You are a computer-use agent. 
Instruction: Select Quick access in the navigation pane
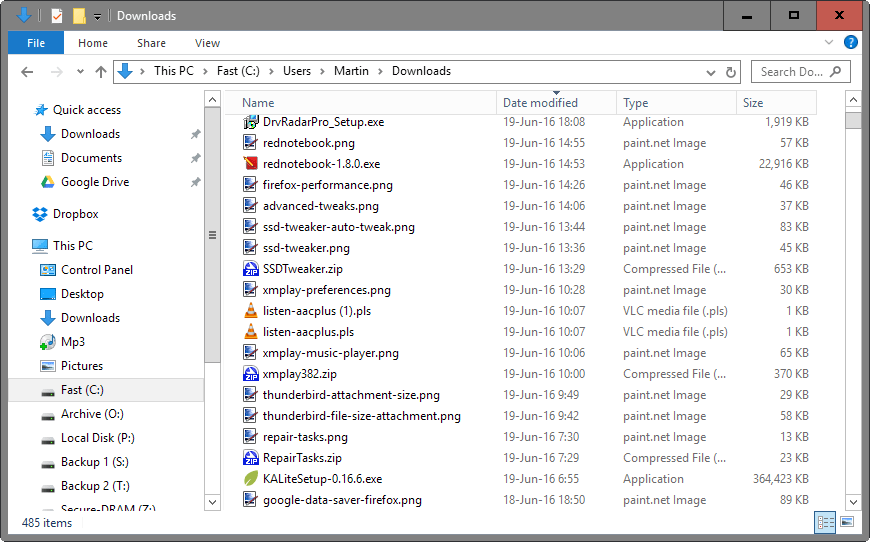[87, 110]
